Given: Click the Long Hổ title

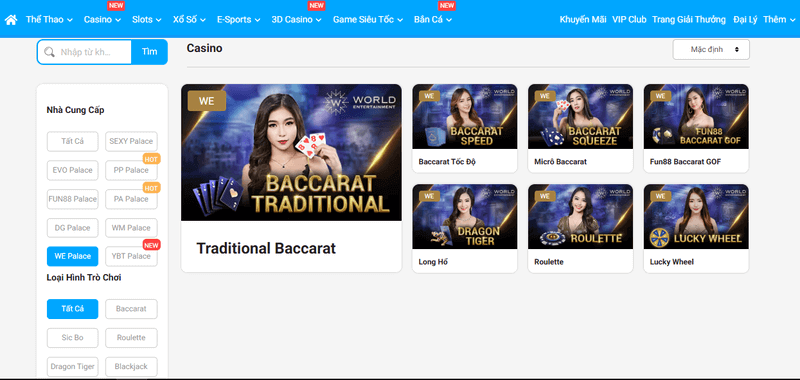Looking at the screenshot, I should 434,262.
